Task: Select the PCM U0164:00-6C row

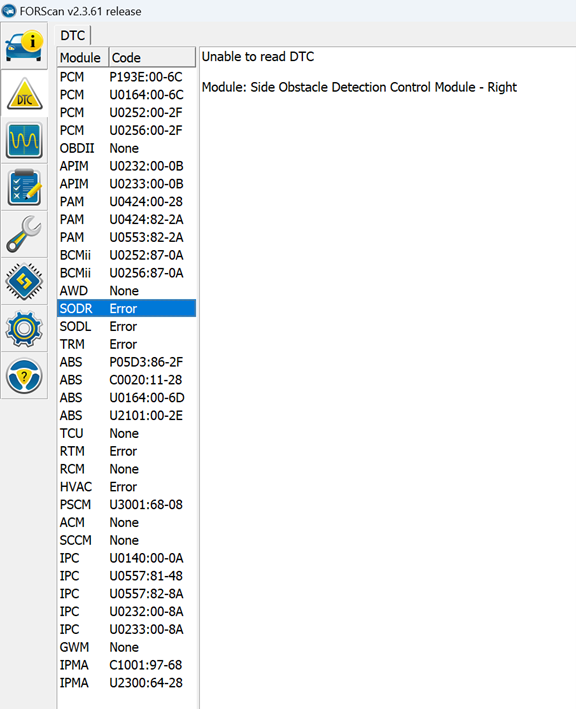Action: [x=127, y=95]
